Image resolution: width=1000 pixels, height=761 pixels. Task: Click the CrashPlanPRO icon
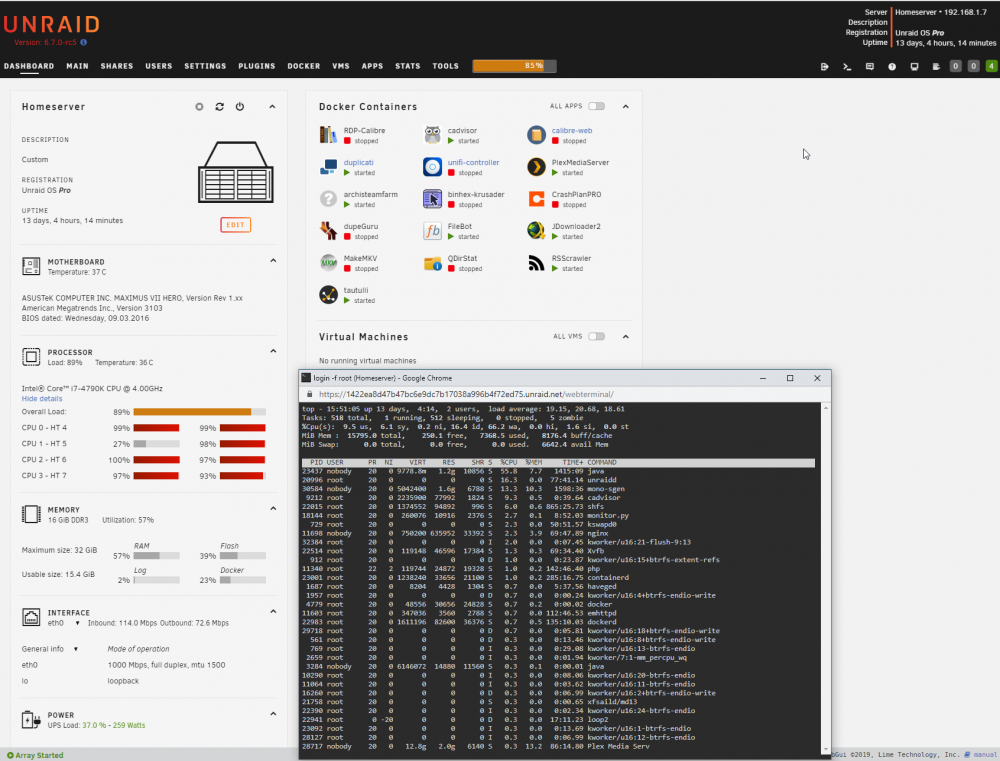point(536,198)
